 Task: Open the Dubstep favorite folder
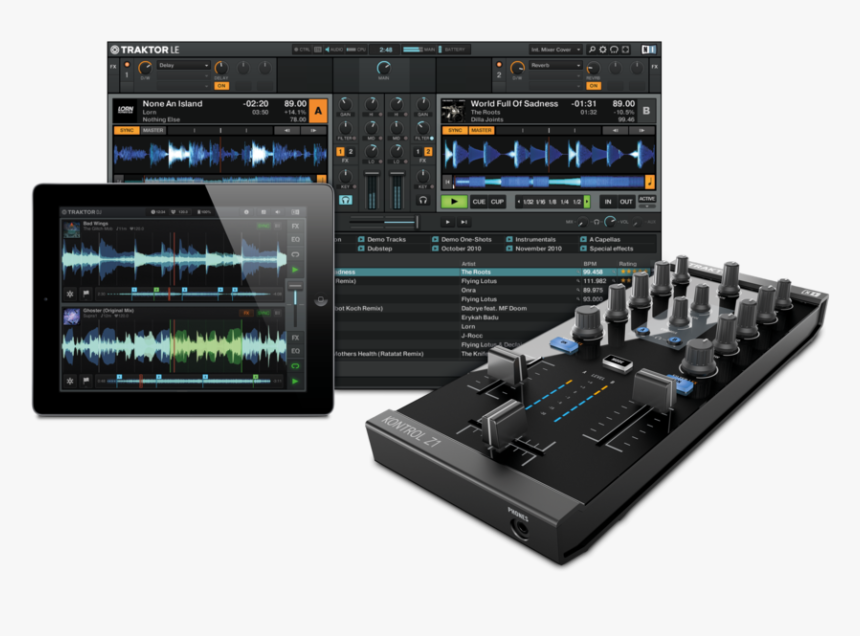tap(375, 248)
